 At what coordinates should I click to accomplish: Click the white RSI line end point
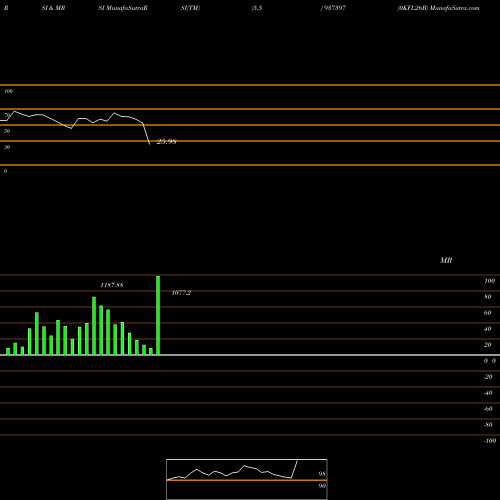[x=149, y=144]
